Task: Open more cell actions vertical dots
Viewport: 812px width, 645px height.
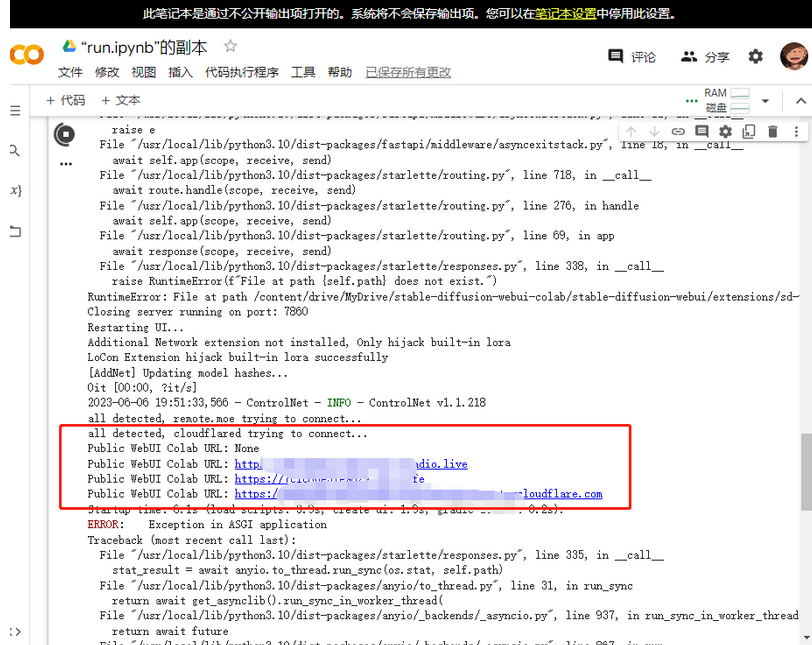Action: pyautogui.click(x=796, y=131)
